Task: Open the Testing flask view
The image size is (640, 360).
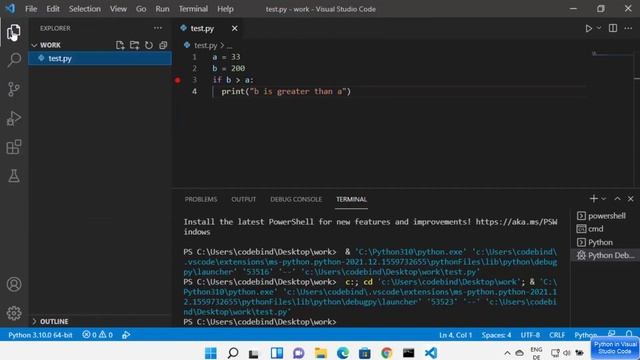Action: pos(14,176)
